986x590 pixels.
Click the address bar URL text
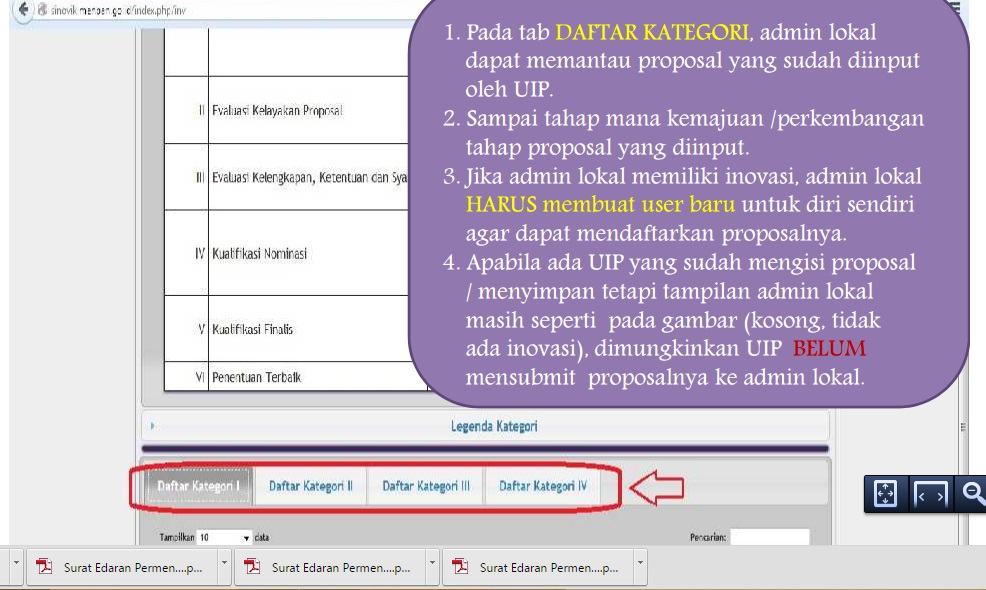coord(118,11)
